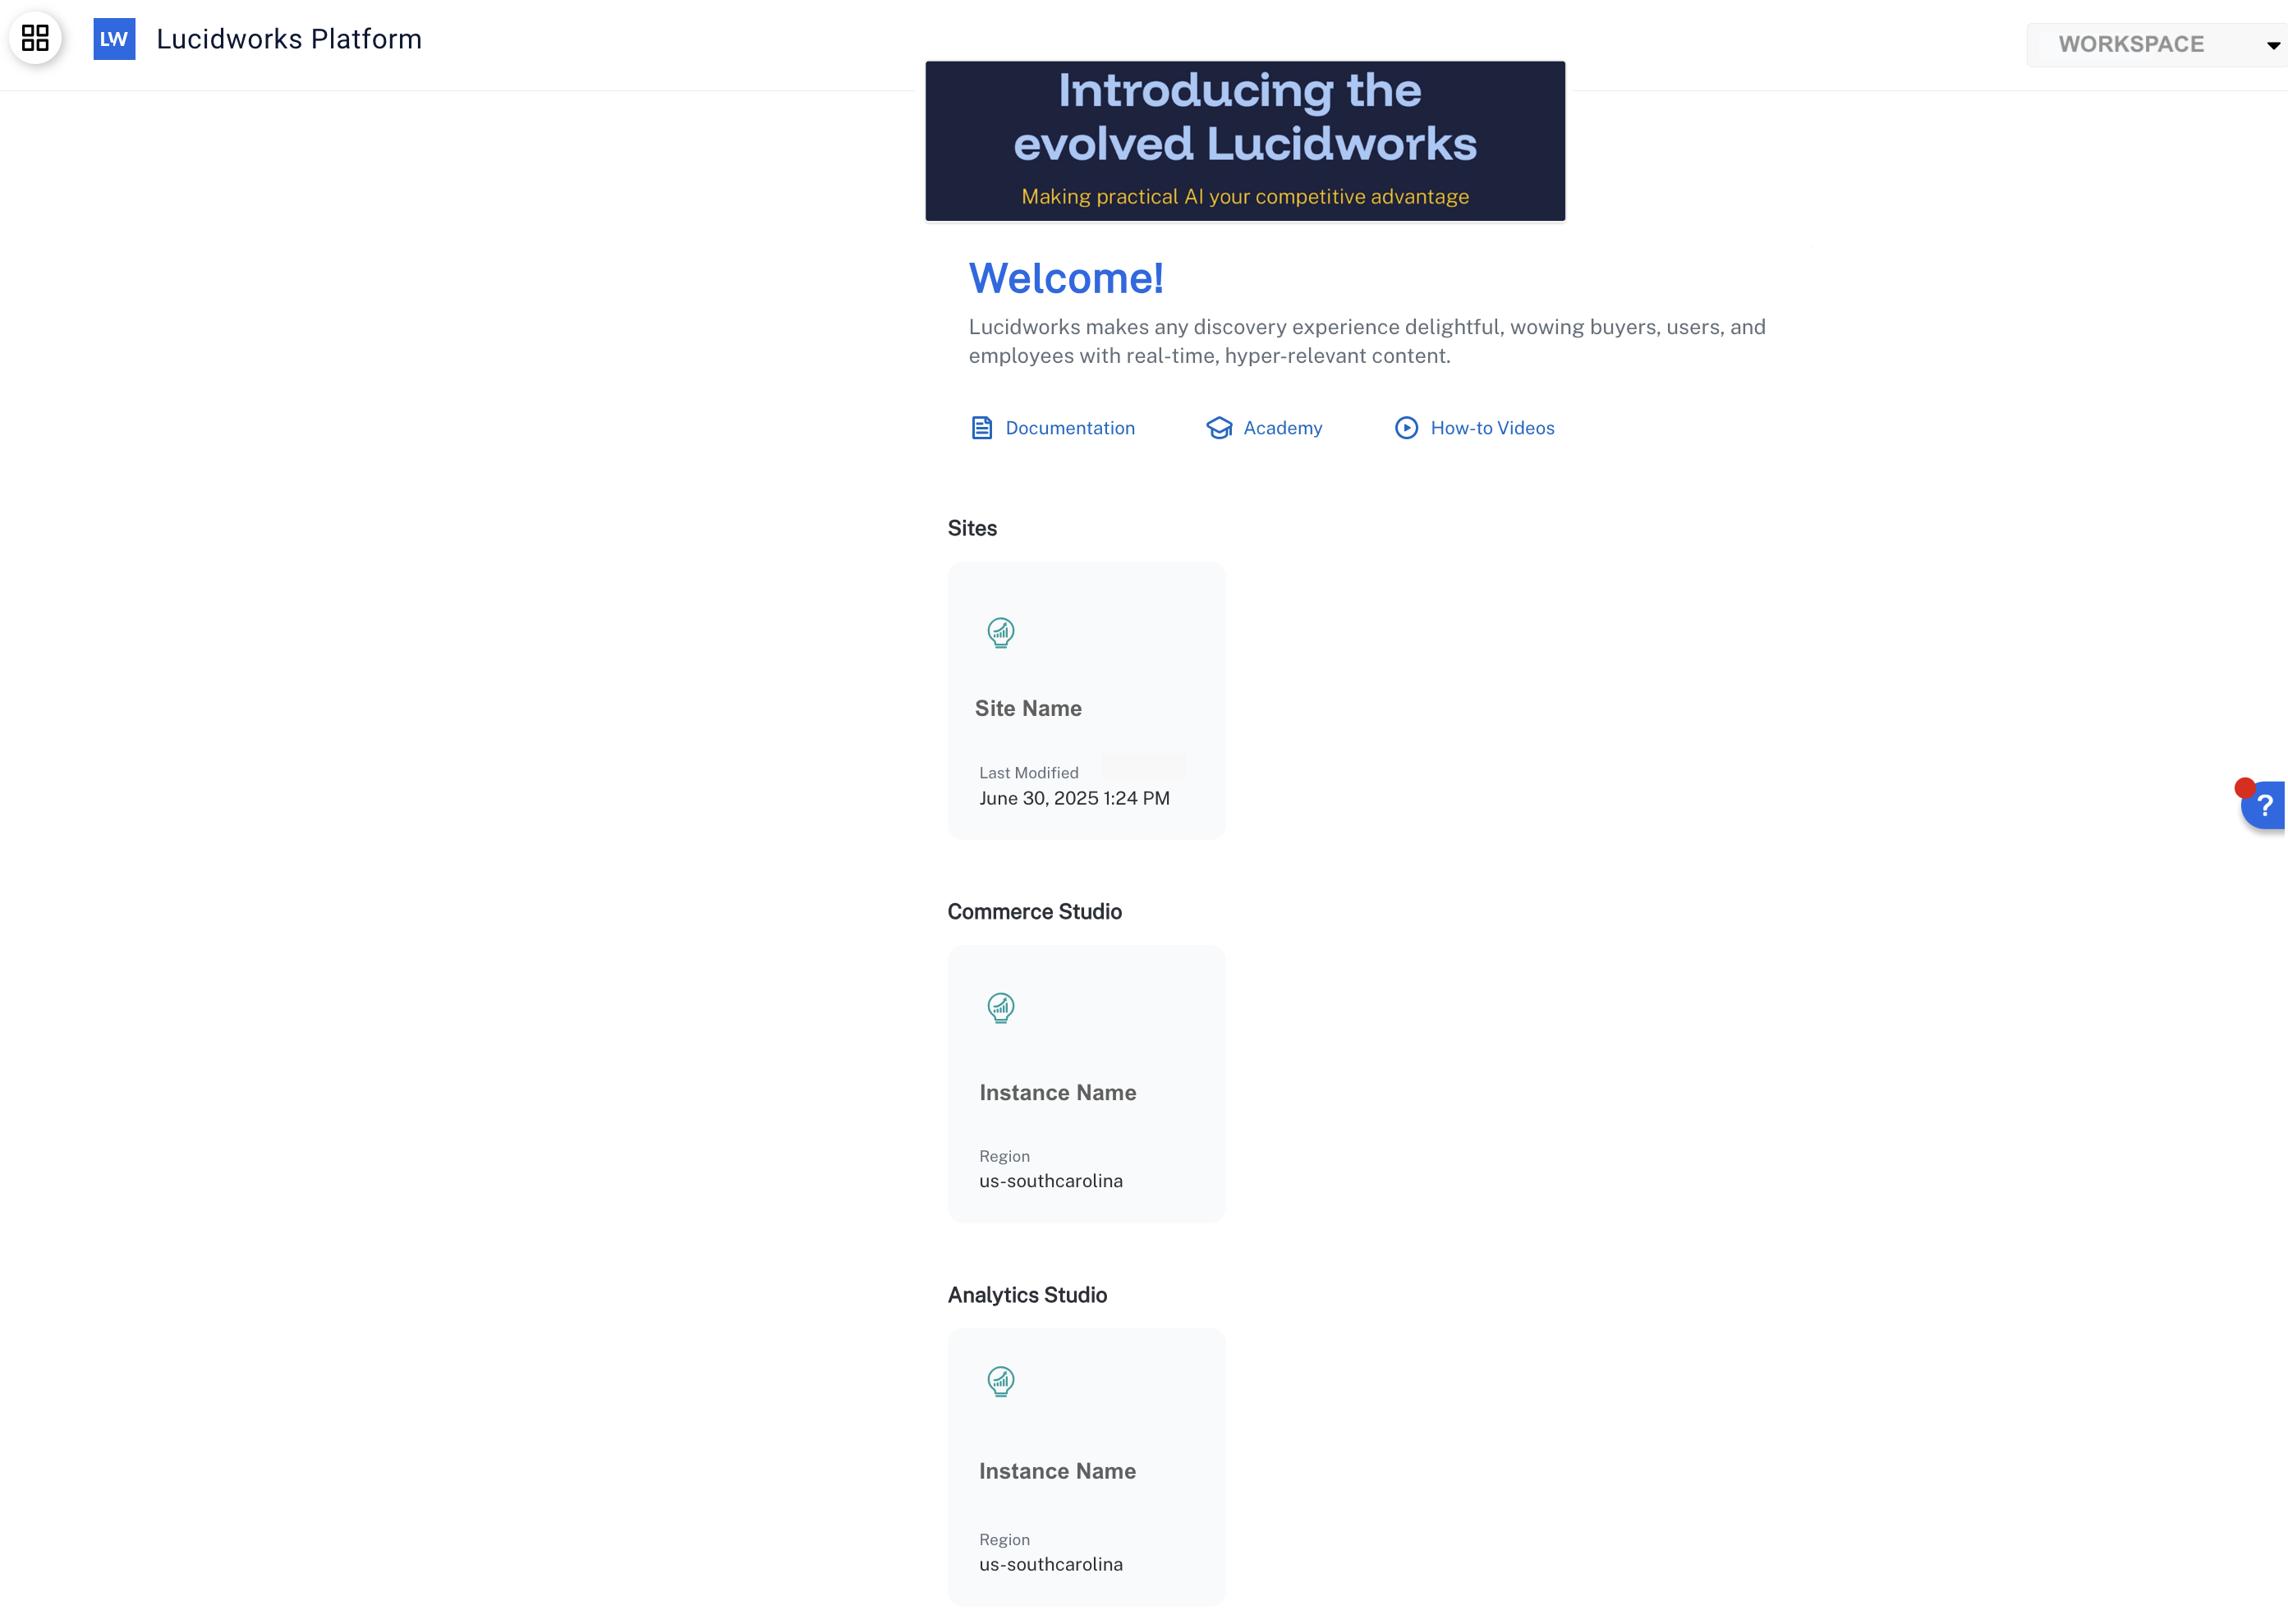Click the WORKSPACE dropdown arrow
The width and height of the screenshot is (2288, 1624).
2272,46
